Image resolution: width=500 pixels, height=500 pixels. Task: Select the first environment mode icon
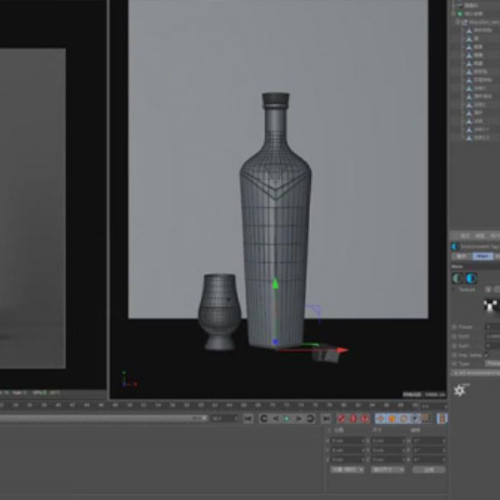pos(458,278)
